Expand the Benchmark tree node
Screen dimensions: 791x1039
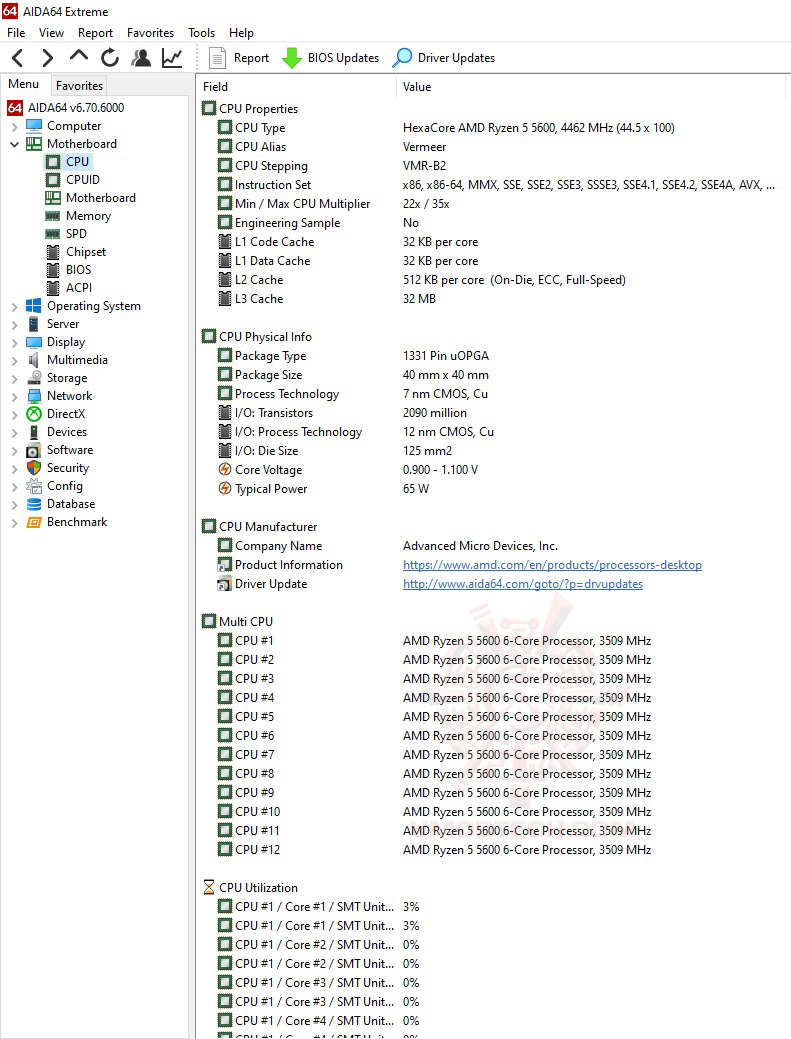click(15, 523)
